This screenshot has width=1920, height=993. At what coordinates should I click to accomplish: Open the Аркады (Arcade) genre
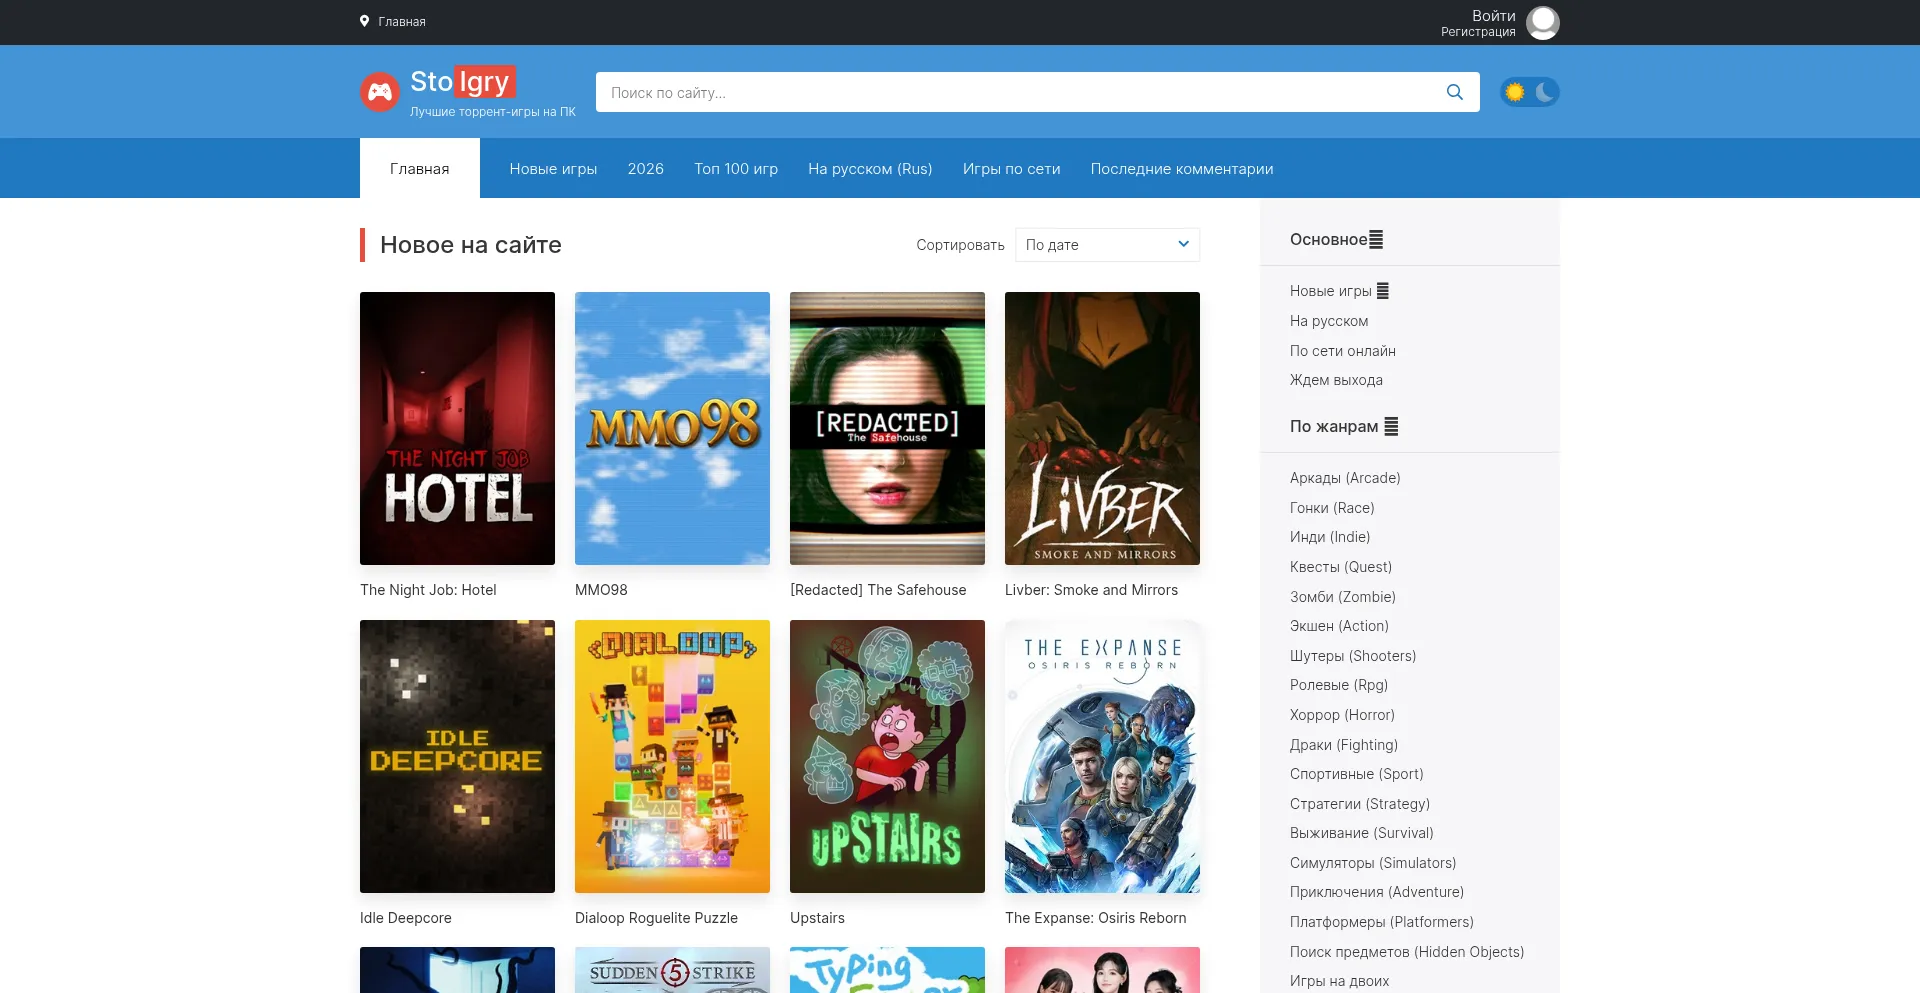[x=1345, y=478]
